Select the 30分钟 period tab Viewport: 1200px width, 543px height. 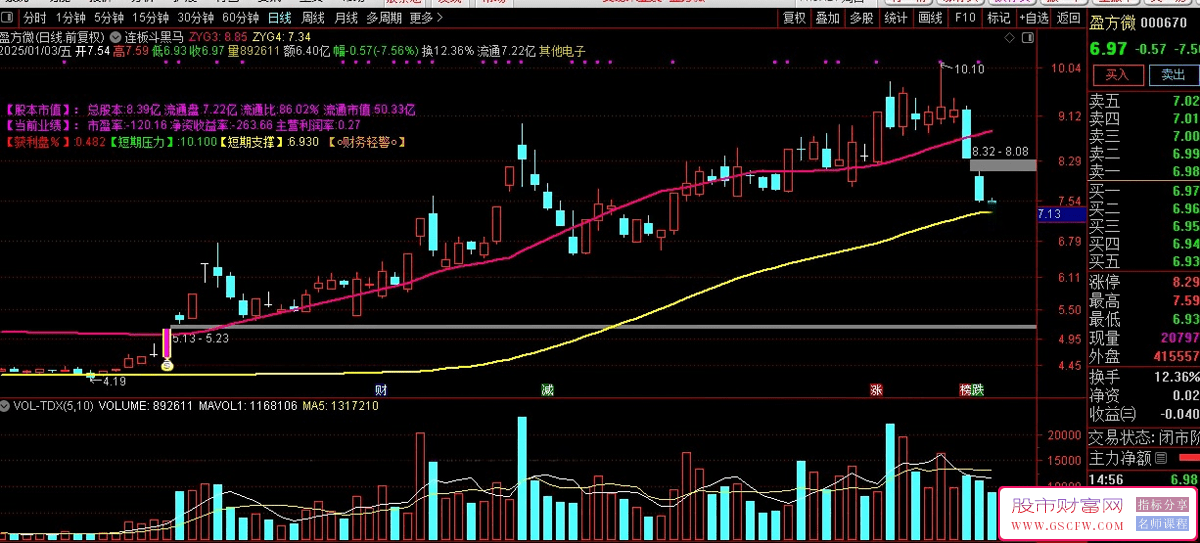click(195, 18)
